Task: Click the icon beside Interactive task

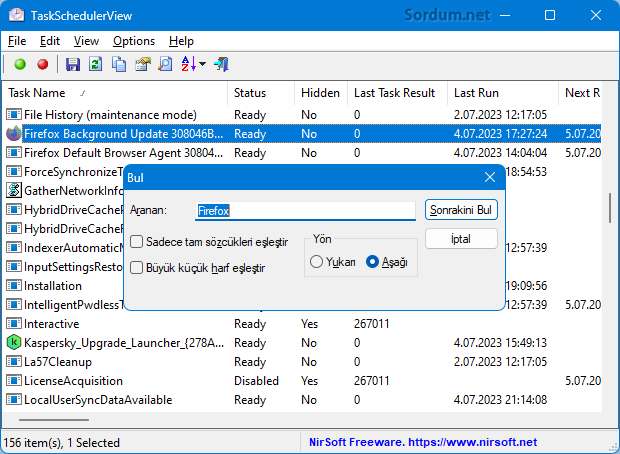Action: [x=13, y=323]
